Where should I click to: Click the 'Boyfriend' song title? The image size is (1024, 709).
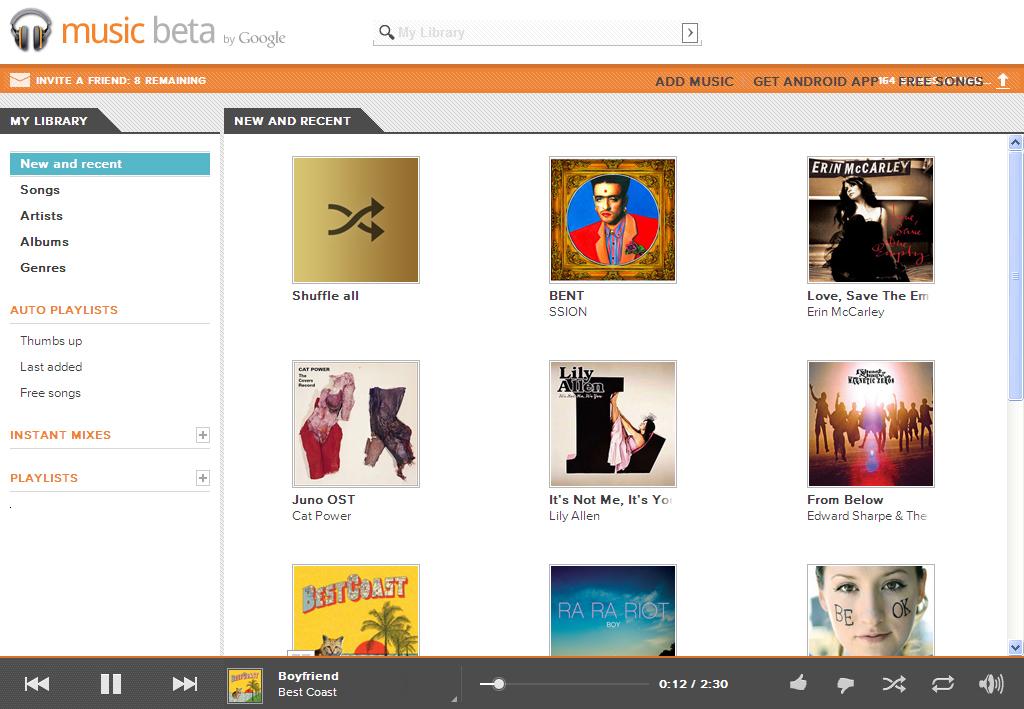click(x=308, y=676)
